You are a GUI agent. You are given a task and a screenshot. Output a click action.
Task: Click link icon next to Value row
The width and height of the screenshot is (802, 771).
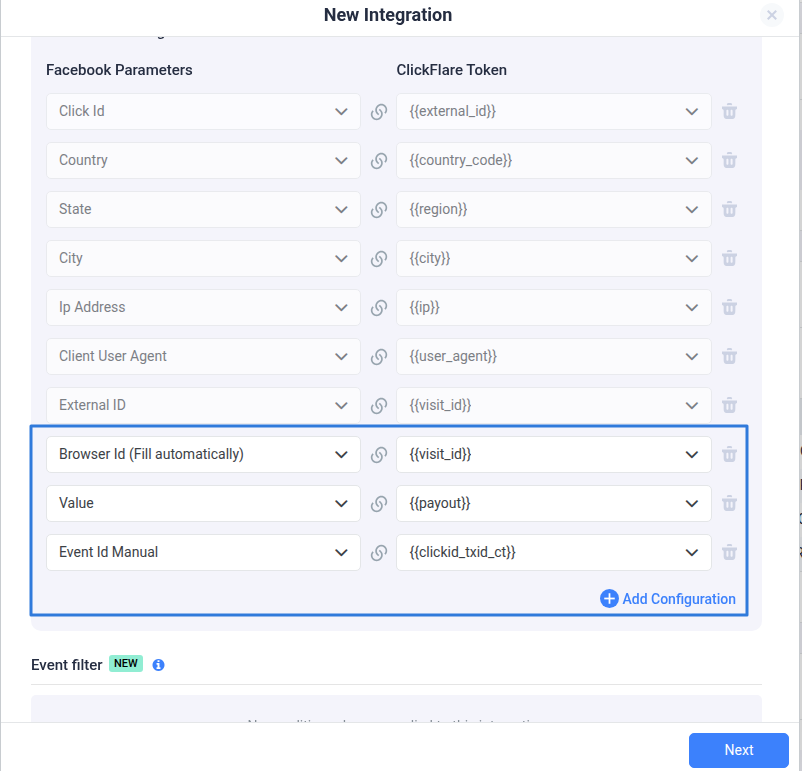[x=378, y=503]
